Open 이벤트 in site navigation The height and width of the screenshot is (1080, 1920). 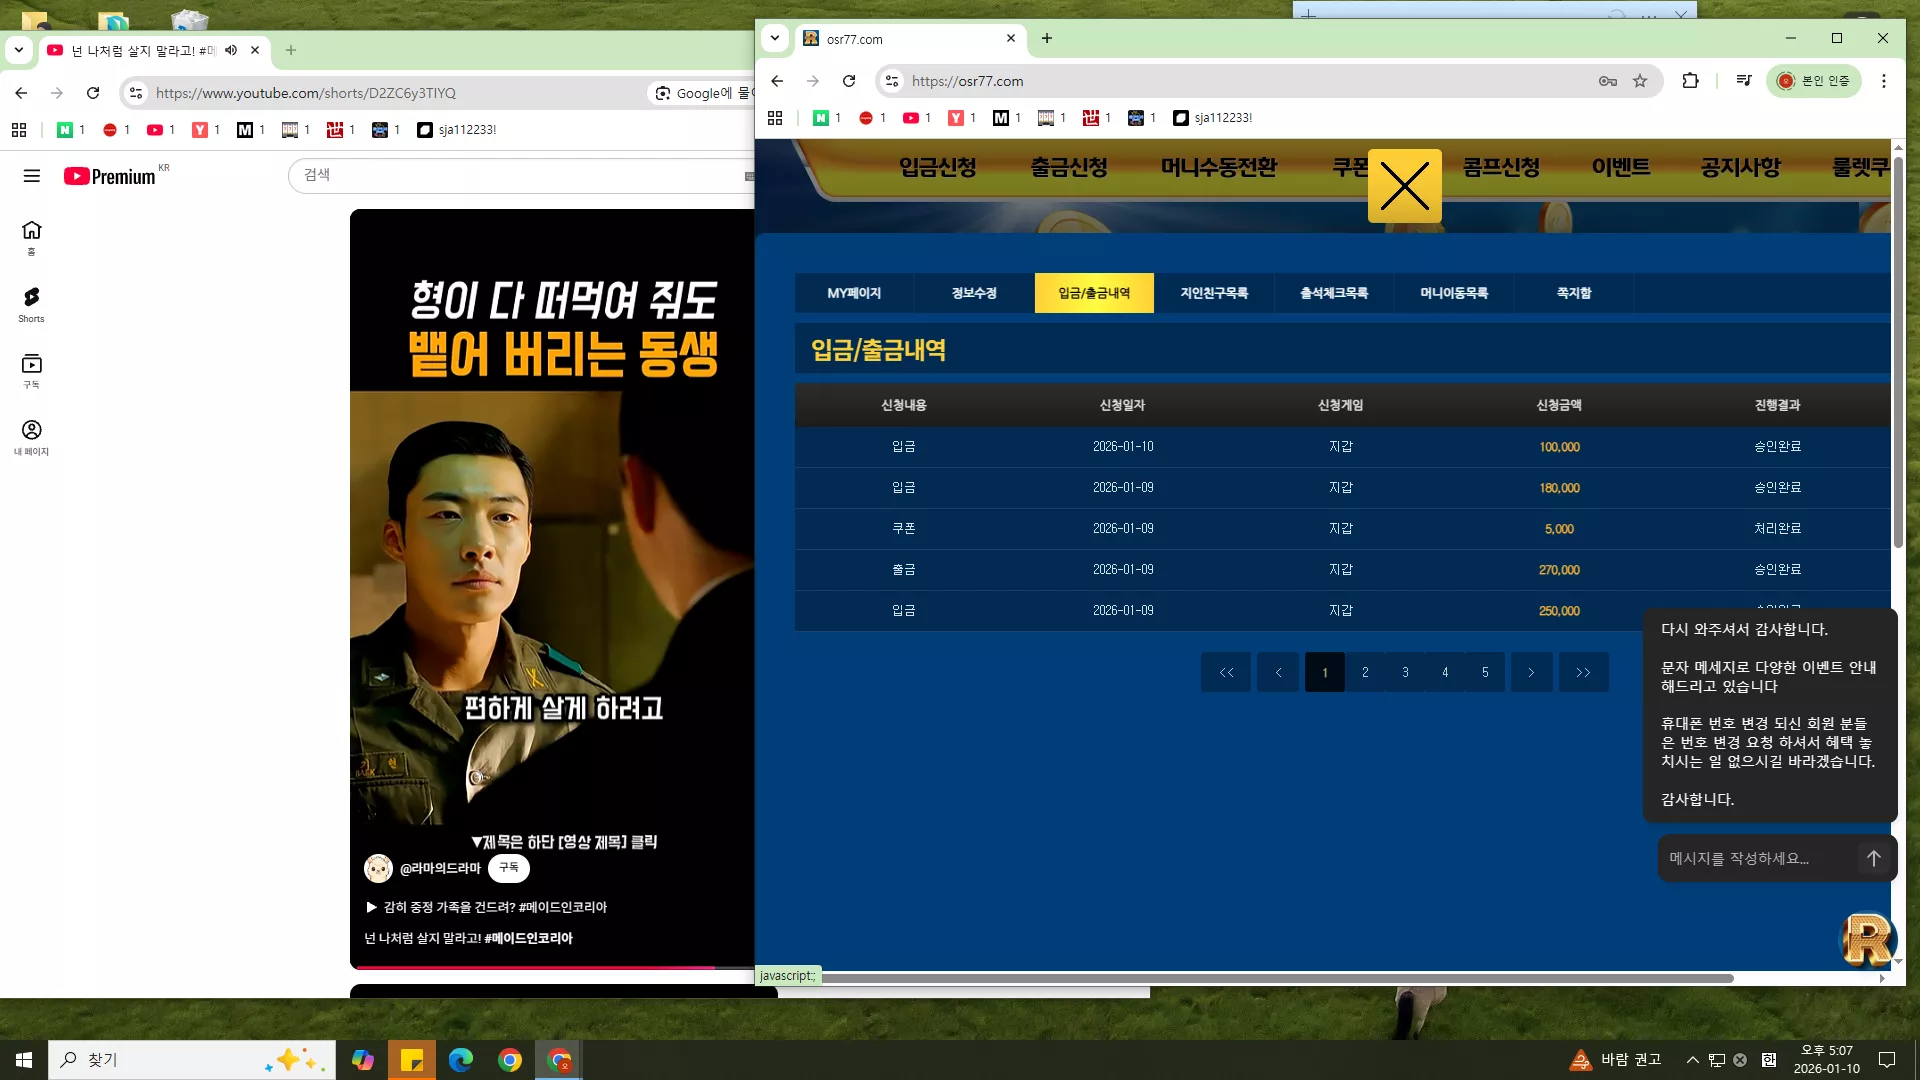[x=1621, y=167]
